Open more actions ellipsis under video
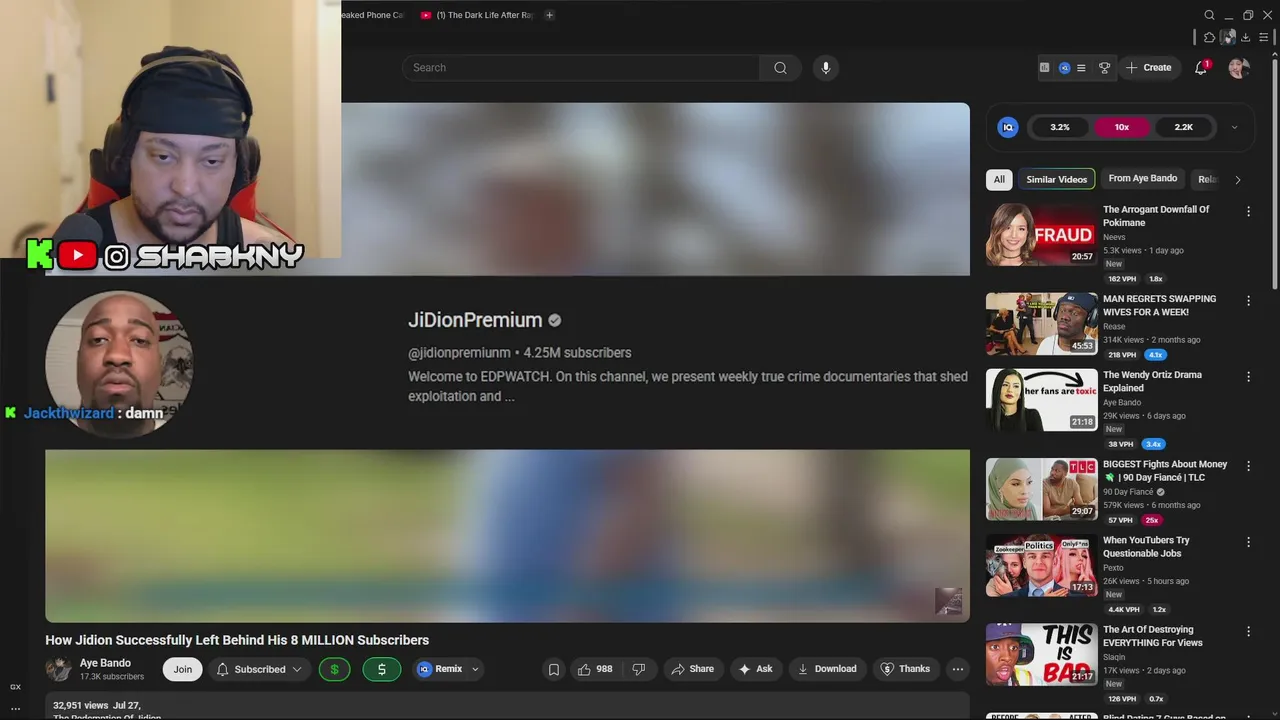 (957, 669)
